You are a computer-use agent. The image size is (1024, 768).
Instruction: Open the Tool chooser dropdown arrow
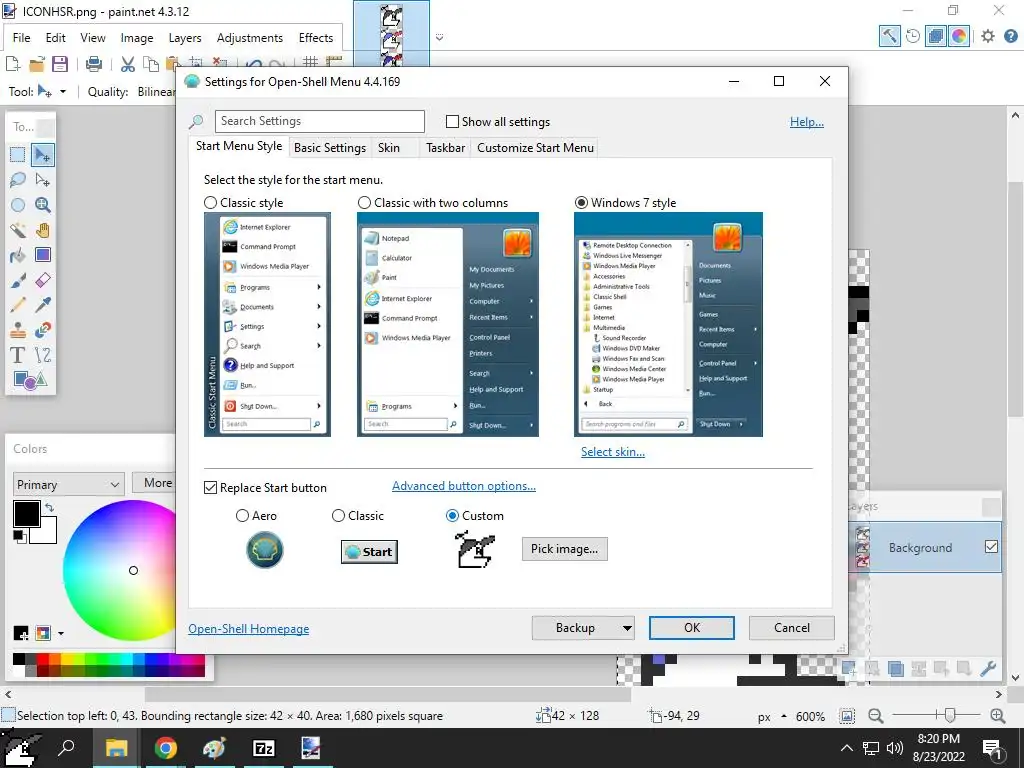pyautogui.click(x=63, y=92)
